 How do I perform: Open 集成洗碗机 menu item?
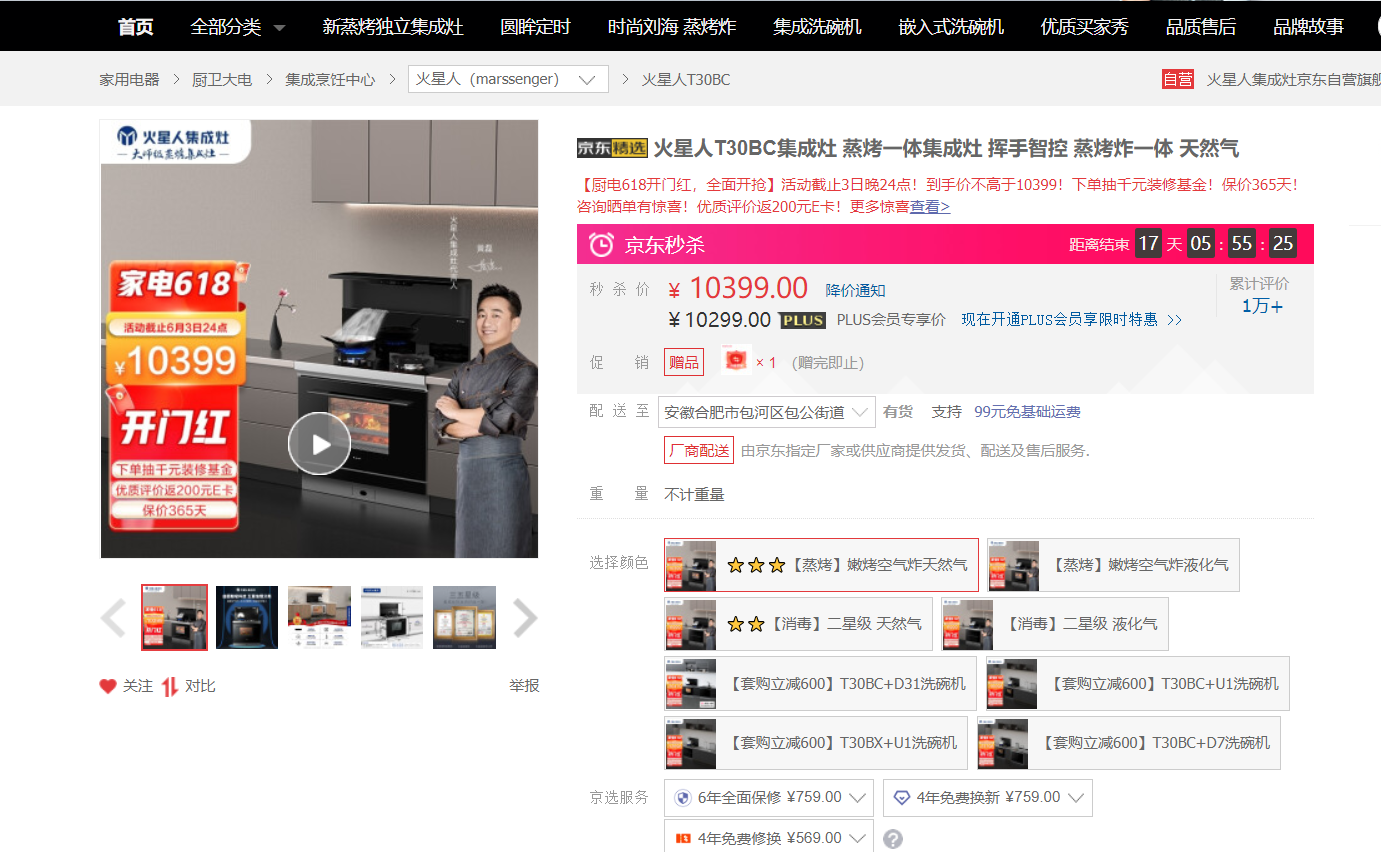[x=817, y=27]
